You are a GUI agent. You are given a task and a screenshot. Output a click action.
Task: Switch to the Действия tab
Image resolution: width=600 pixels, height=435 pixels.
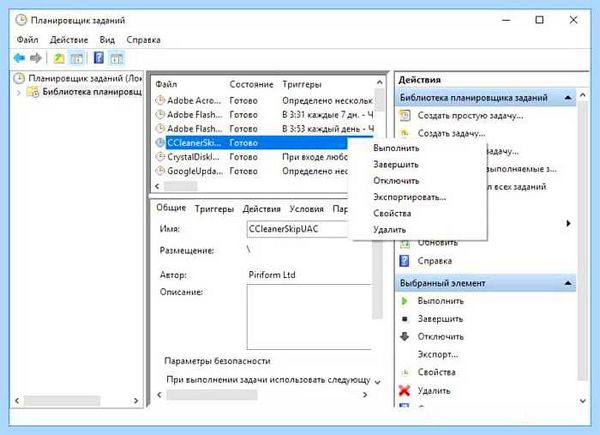tap(262, 209)
